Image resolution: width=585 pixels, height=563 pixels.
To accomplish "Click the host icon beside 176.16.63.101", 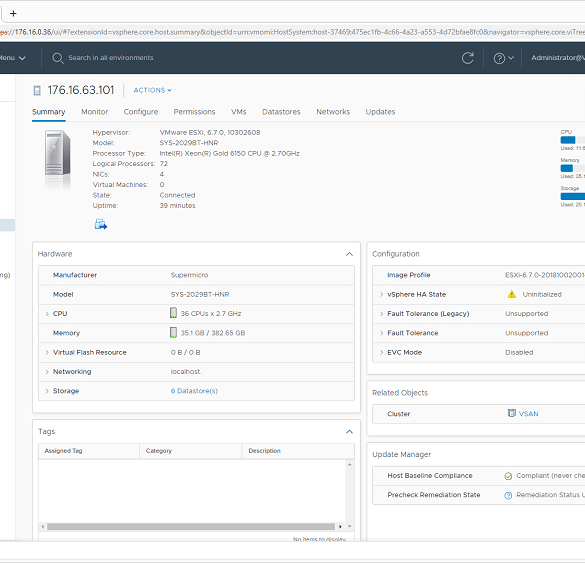I will (37, 90).
